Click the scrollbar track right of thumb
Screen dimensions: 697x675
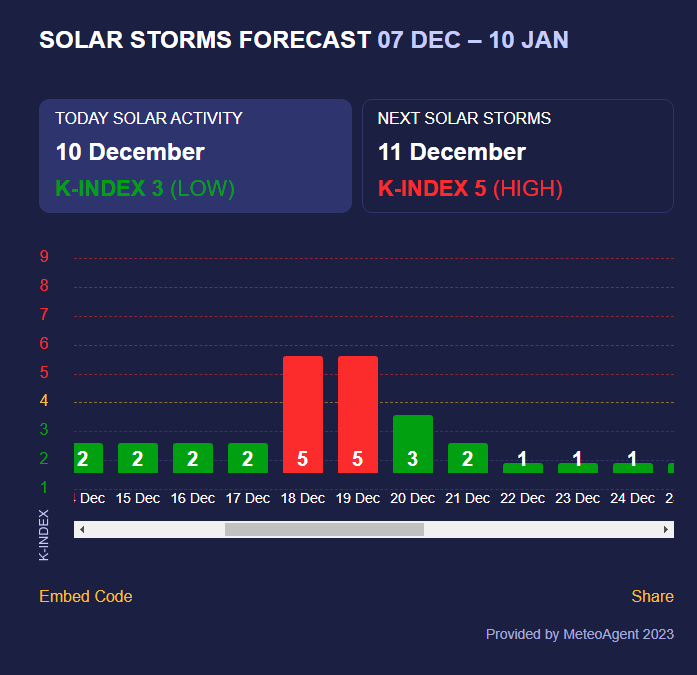point(541,529)
